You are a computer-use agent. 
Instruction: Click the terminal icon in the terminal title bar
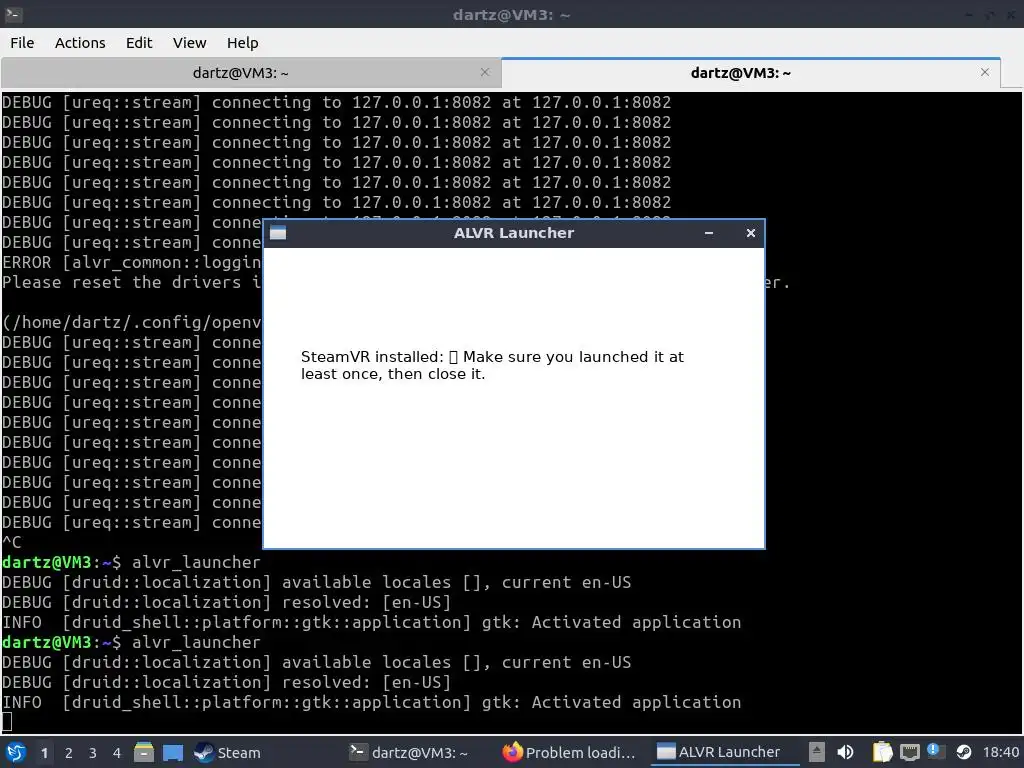13,14
